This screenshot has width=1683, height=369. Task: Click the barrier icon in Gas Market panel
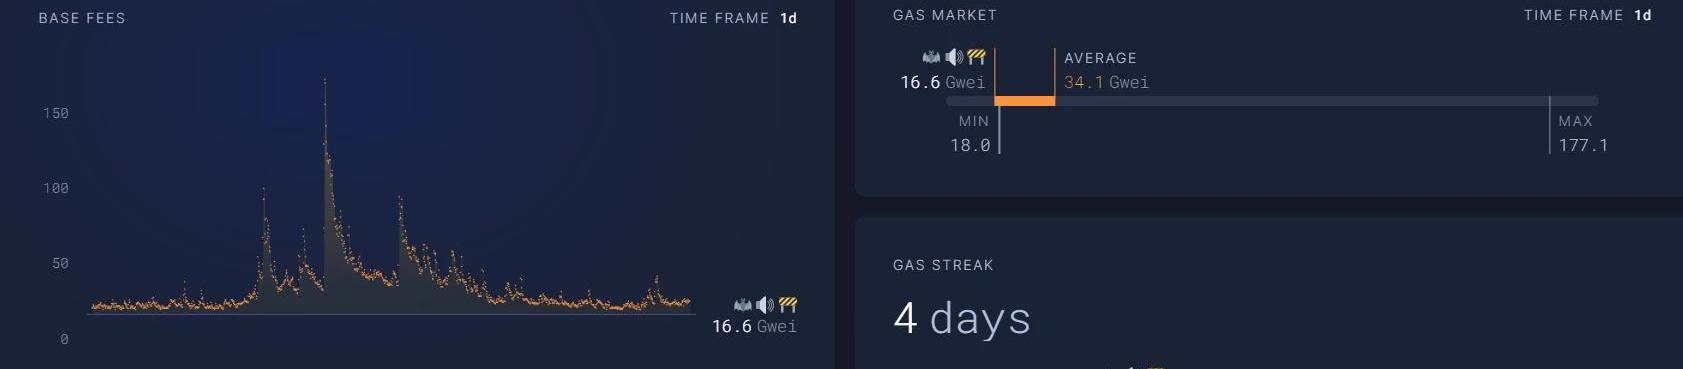[x=977, y=57]
